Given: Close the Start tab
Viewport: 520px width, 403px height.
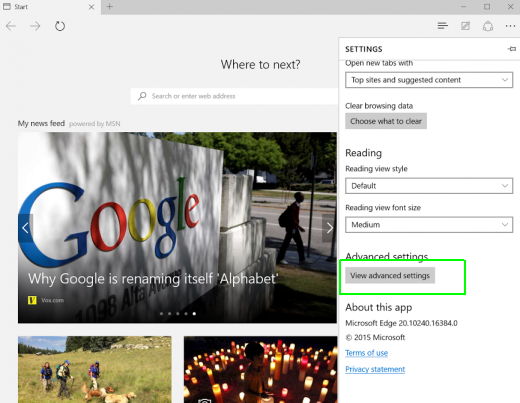Looking at the screenshot, I should [91, 7].
